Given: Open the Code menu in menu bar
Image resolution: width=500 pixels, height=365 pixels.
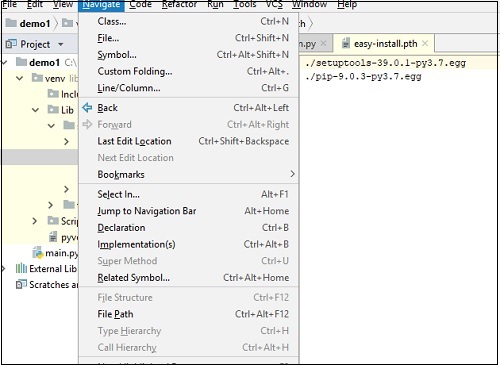Looking at the screenshot, I should [x=140, y=4].
